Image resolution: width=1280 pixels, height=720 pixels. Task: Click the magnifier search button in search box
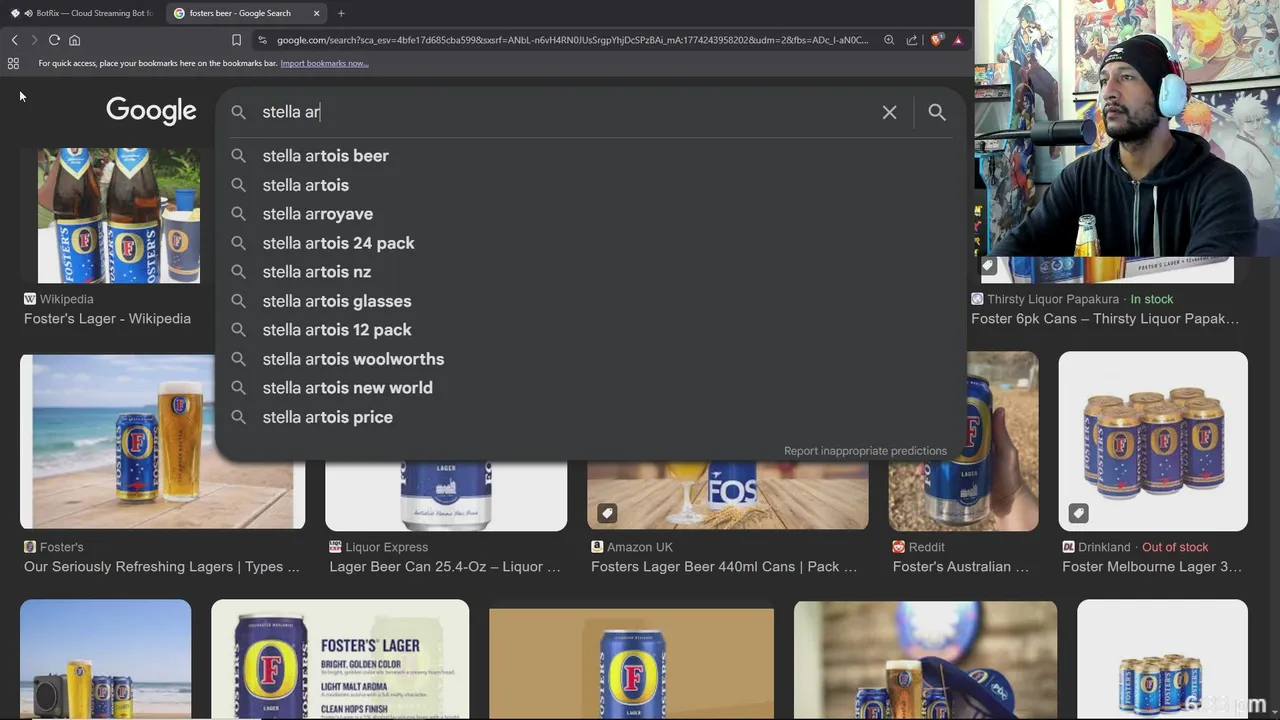tap(937, 112)
